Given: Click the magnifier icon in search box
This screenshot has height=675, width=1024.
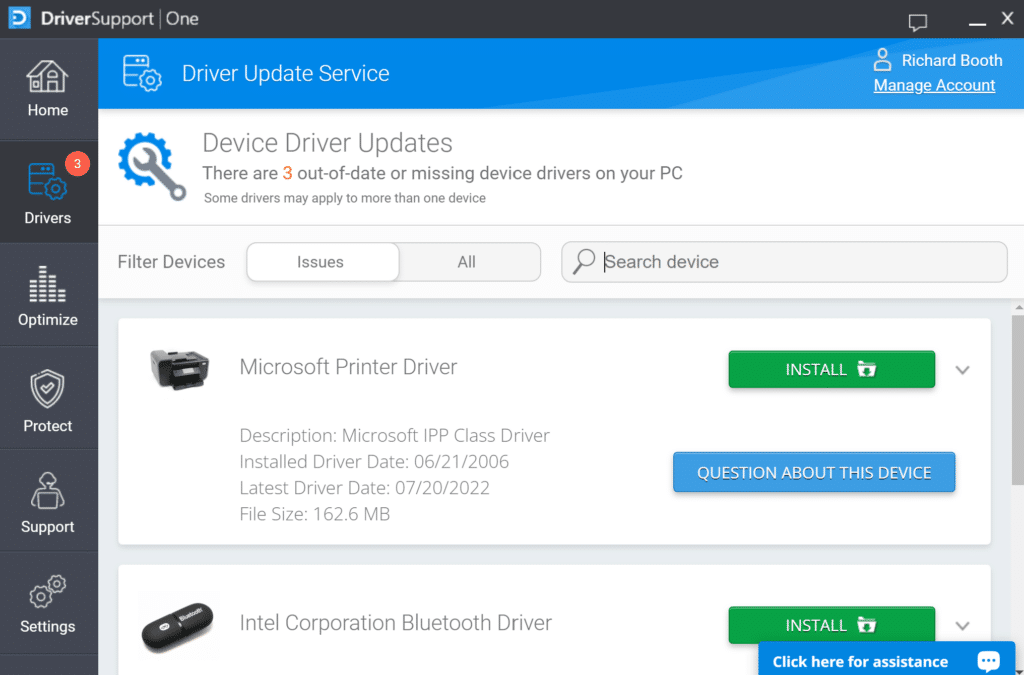Looking at the screenshot, I should (583, 262).
